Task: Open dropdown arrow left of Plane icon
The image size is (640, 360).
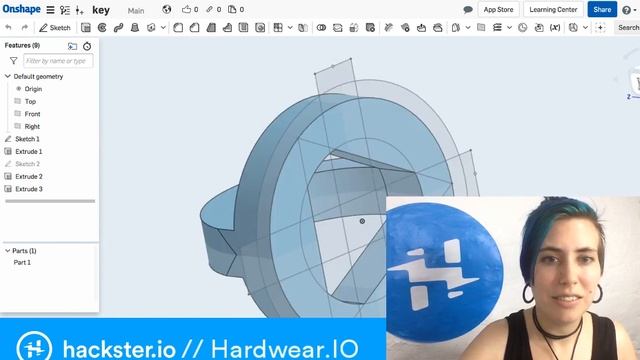Action: tap(468, 28)
